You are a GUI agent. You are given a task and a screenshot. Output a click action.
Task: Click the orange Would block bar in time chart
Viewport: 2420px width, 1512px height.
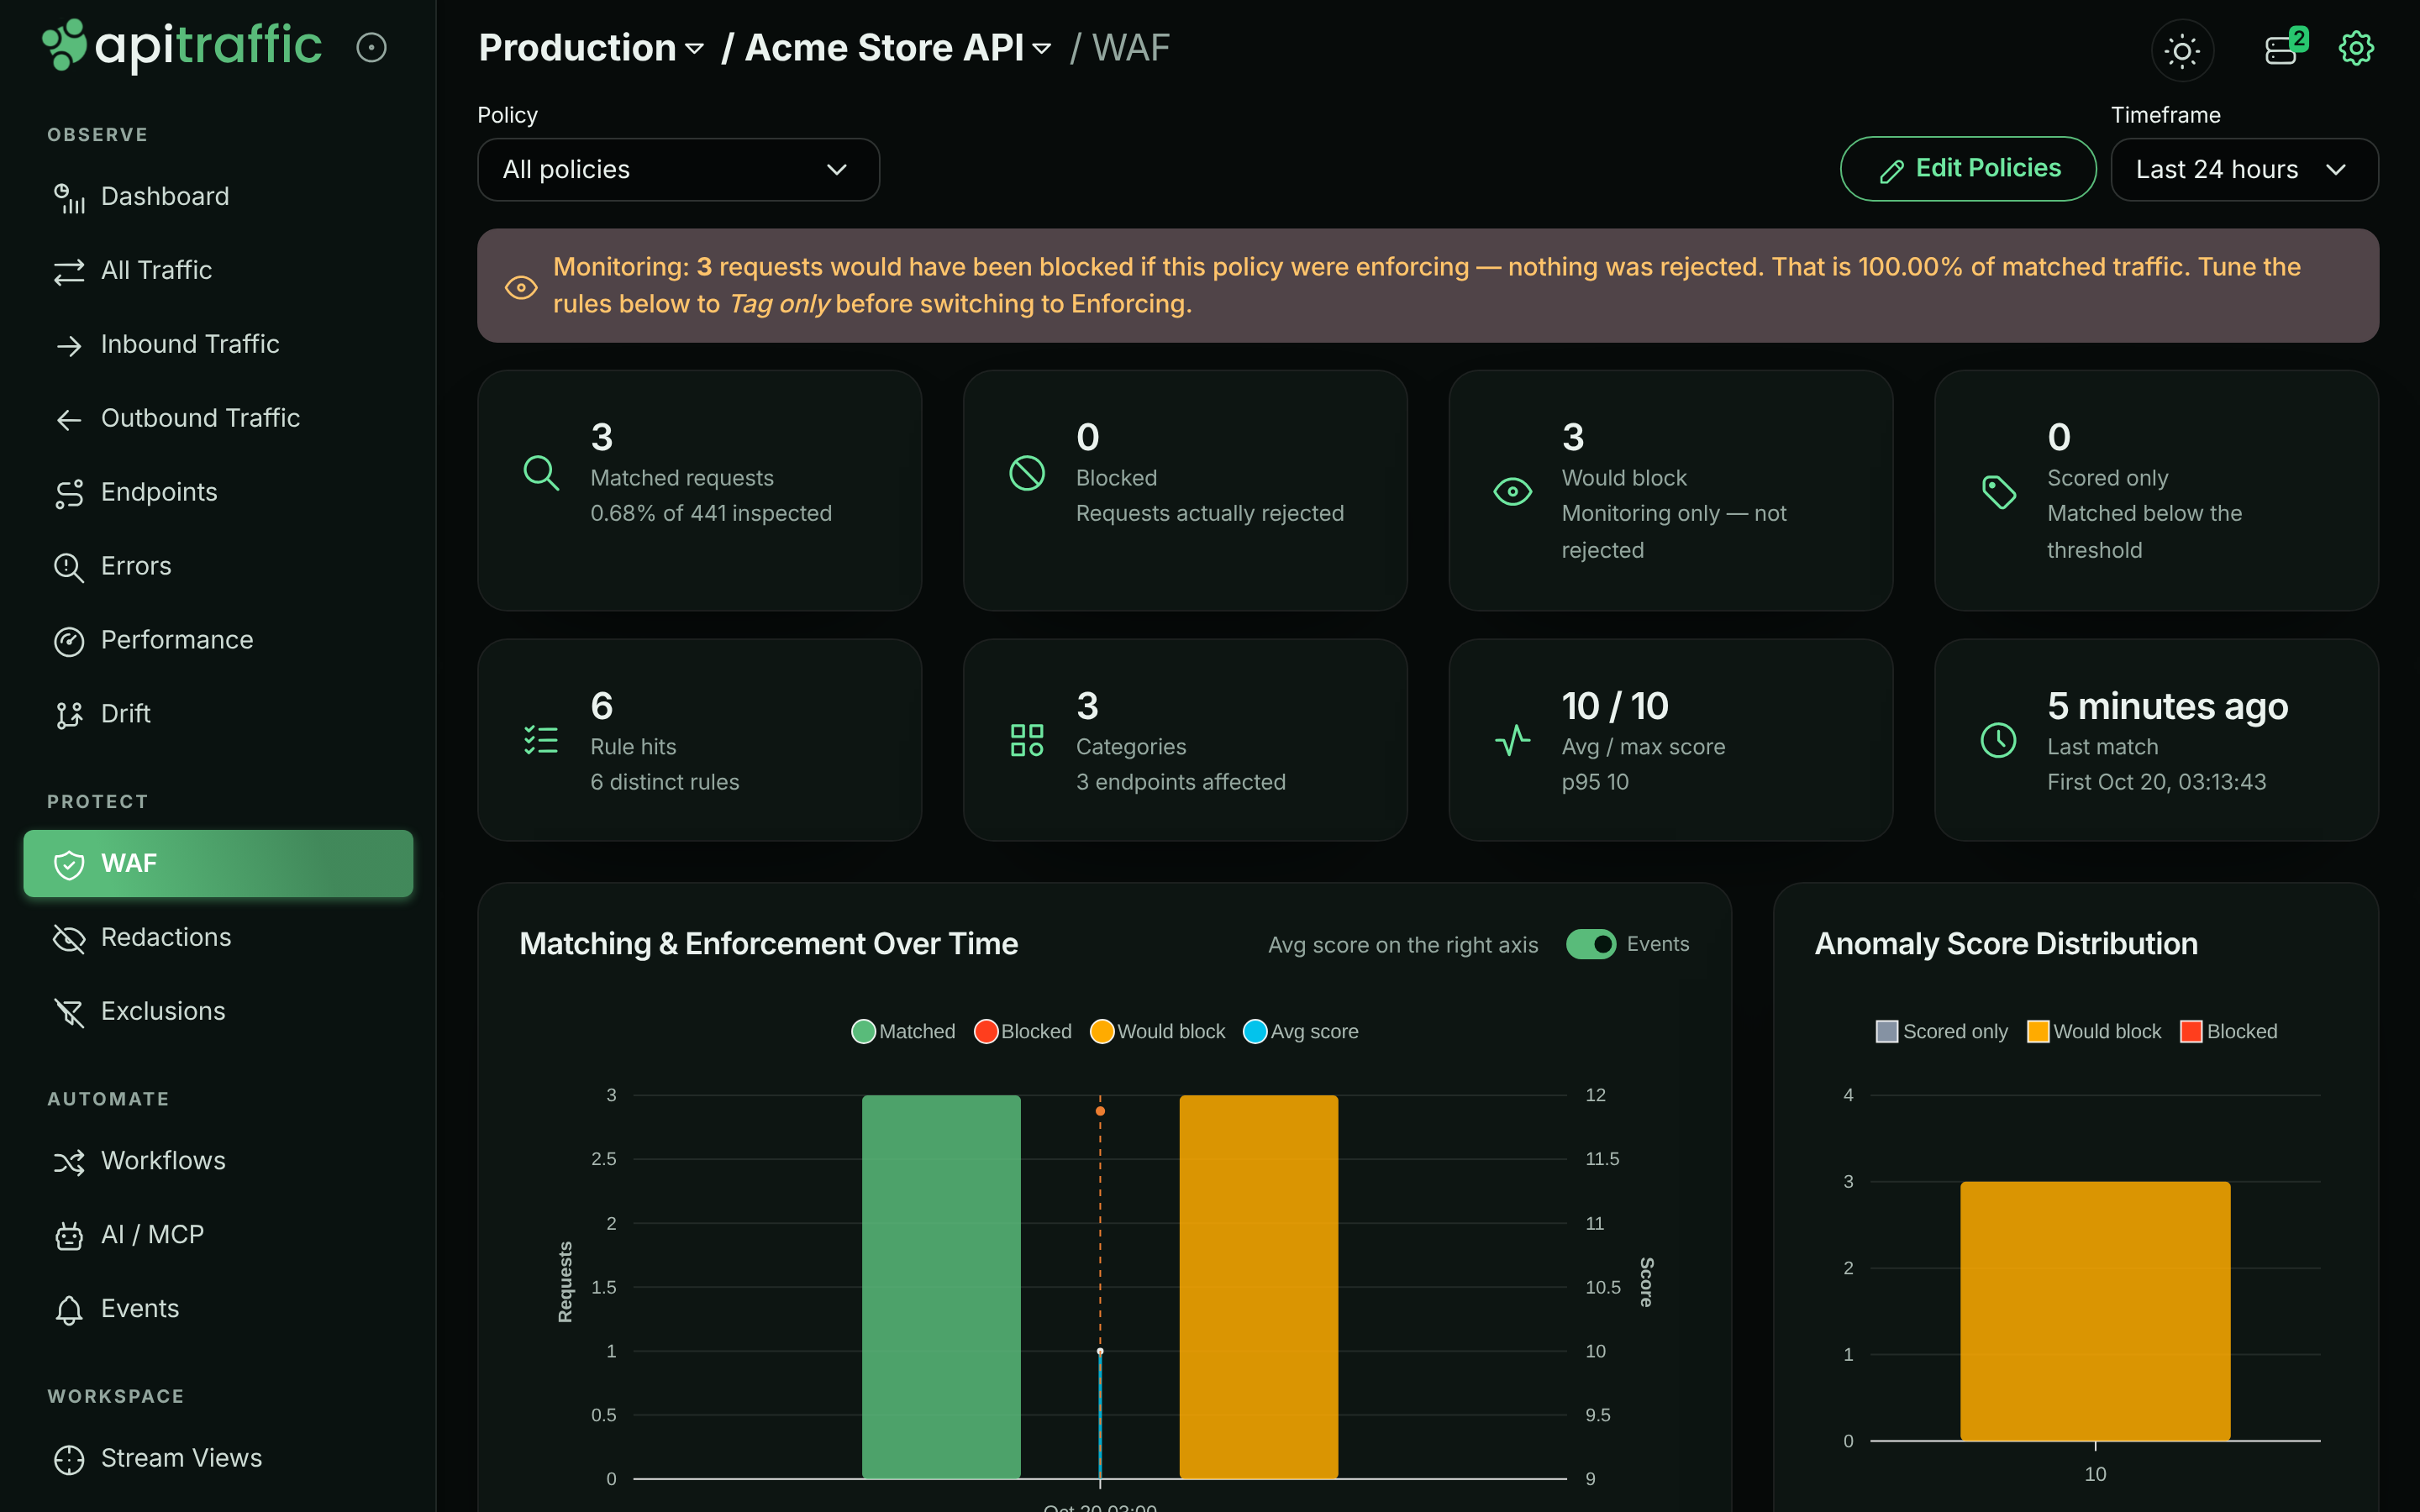click(1258, 1286)
